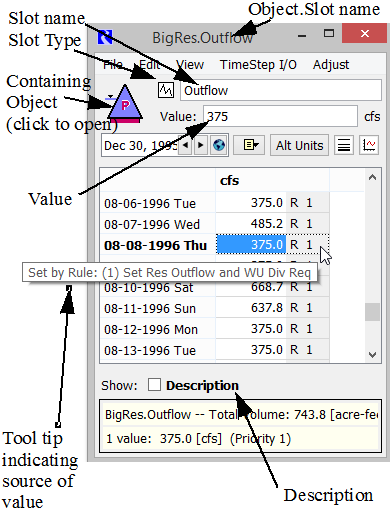The width and height of the screenshot is (391, 510).
Task: Click in the Outflow slot name field
Action: pyautogui.click(x=281, y=90)
